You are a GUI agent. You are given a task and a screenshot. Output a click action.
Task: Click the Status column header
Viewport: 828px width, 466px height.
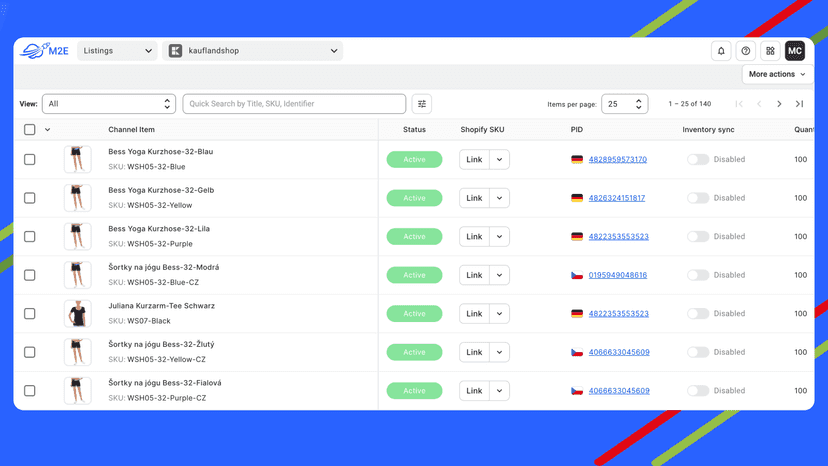[415, 129]
